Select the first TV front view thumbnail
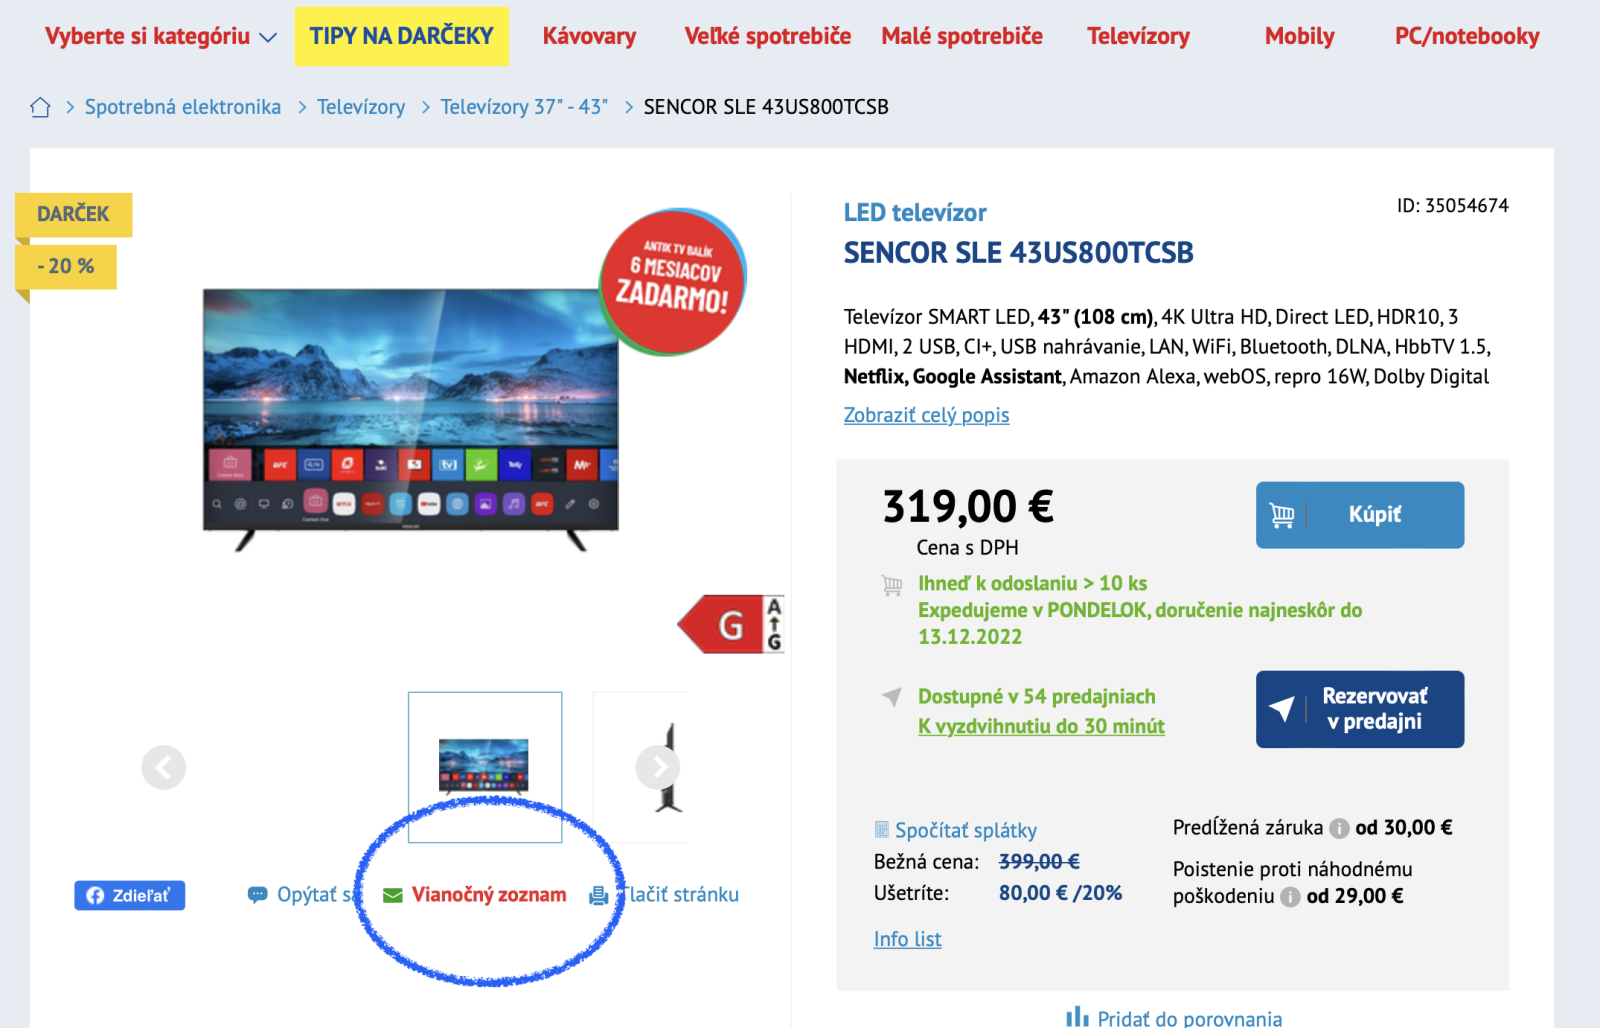The image size is (1600, 1028). 485,767
